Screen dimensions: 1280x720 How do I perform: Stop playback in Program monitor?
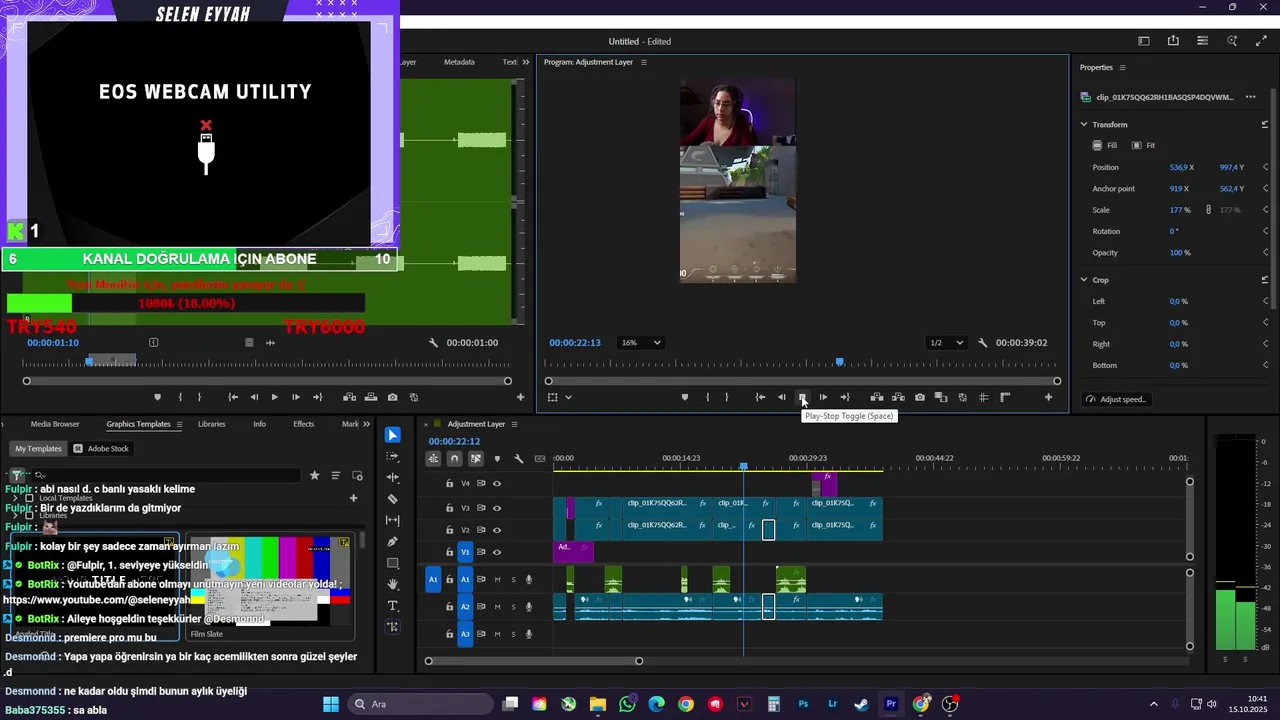point(802,397)
